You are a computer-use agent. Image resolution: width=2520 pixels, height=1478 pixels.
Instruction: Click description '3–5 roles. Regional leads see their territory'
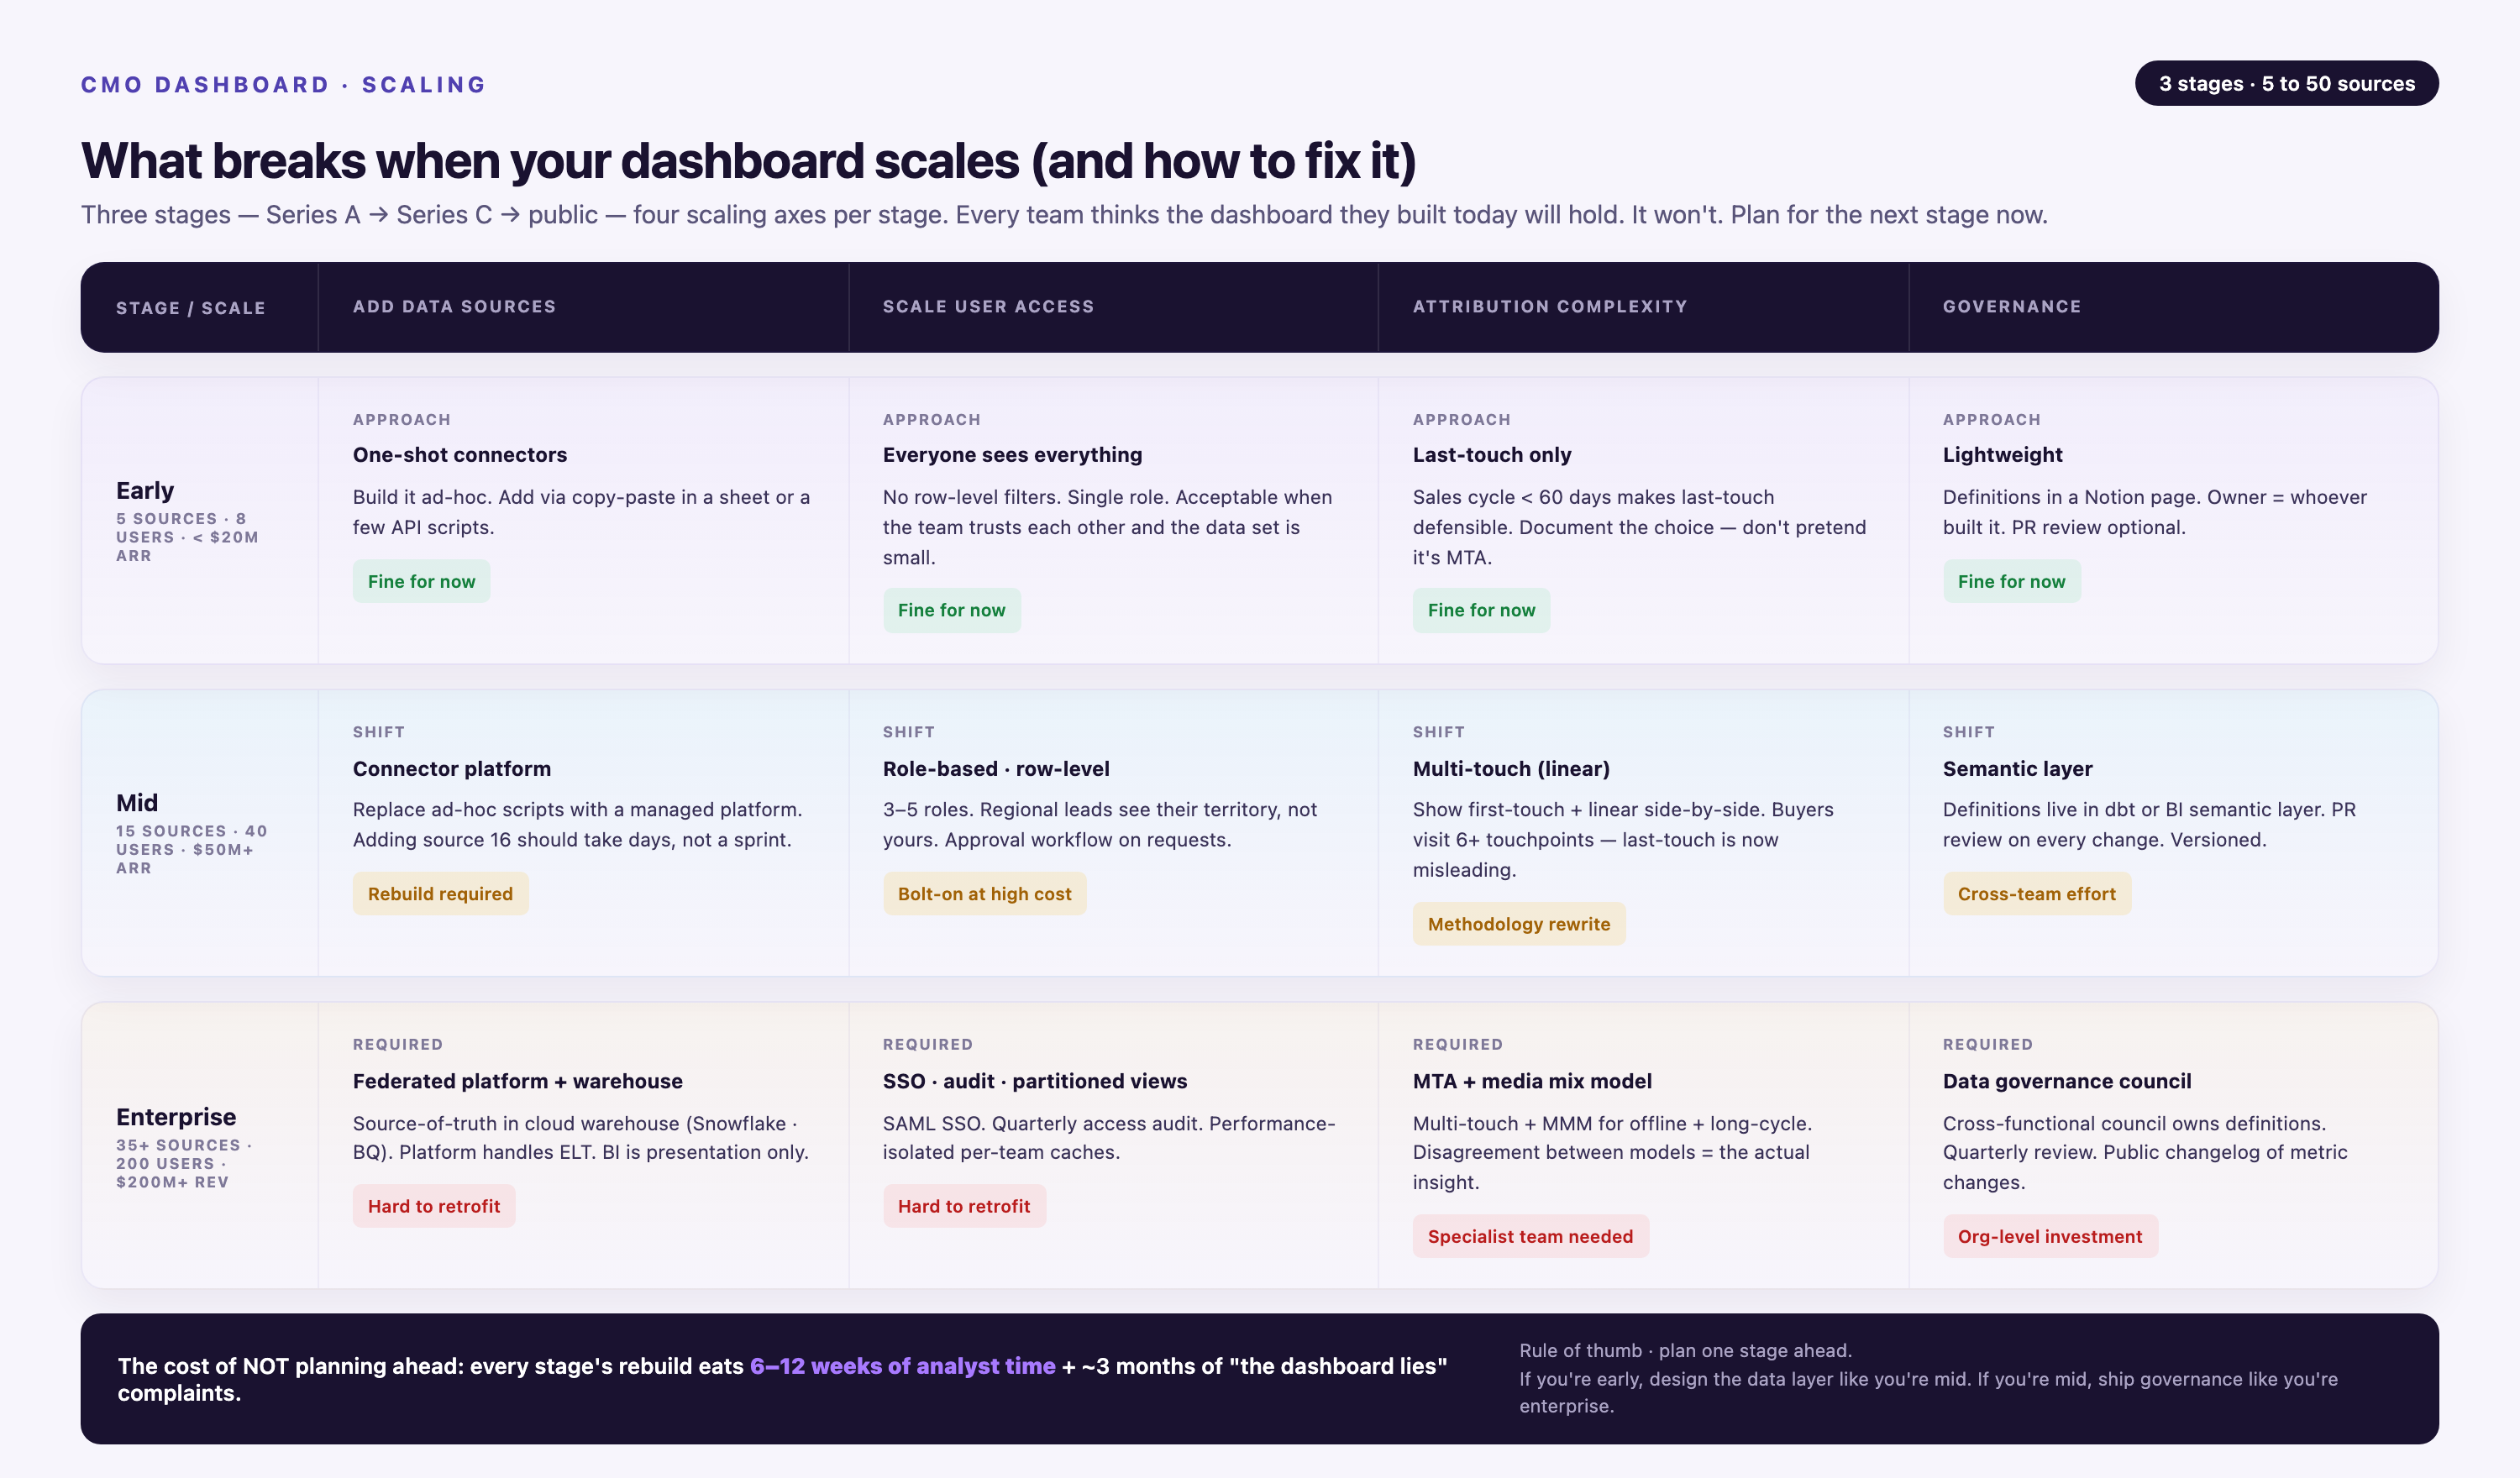pyautogui.click(x=1099, y=825)
